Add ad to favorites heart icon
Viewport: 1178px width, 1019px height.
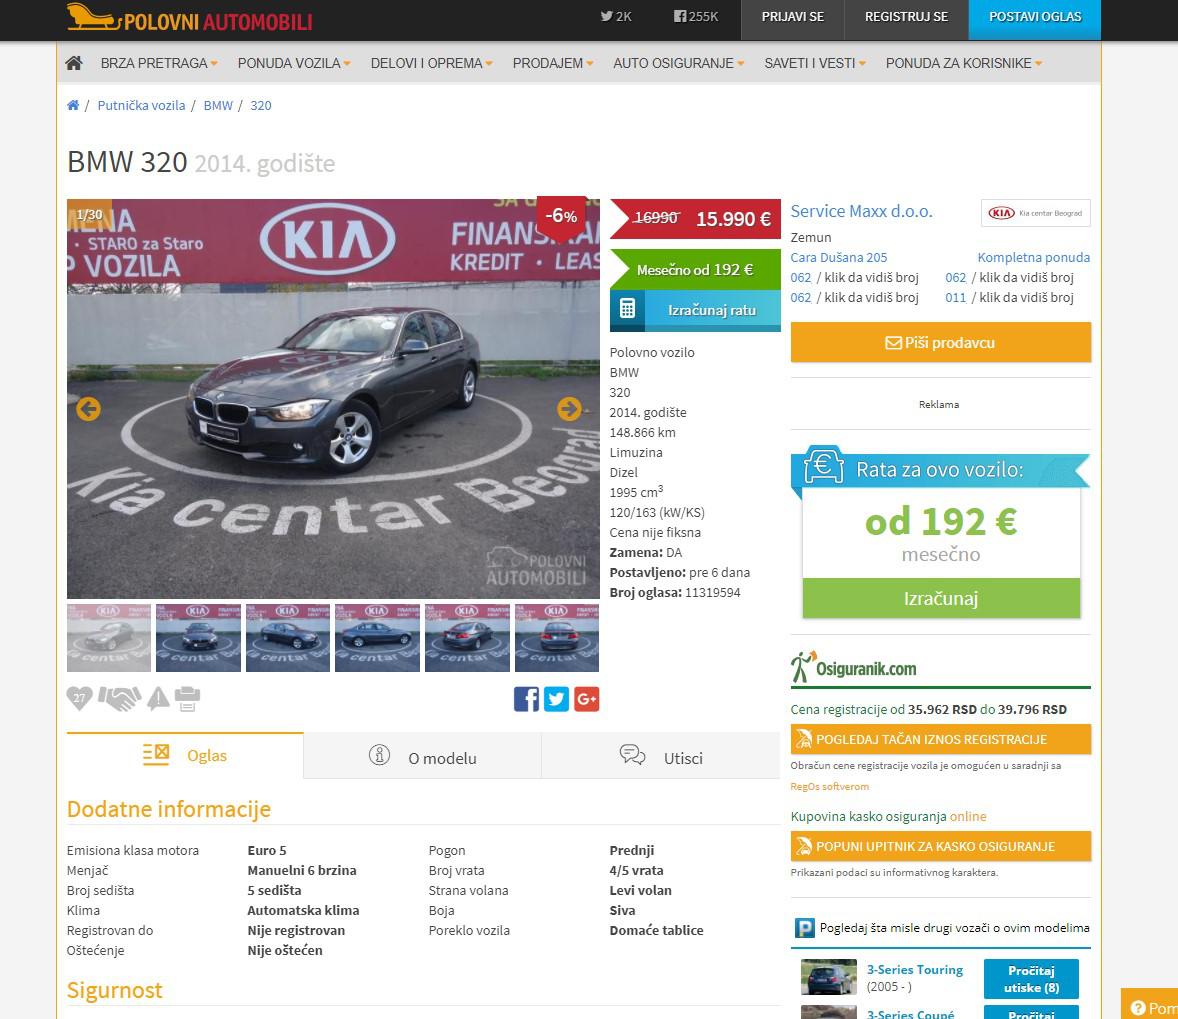[79, 698]
